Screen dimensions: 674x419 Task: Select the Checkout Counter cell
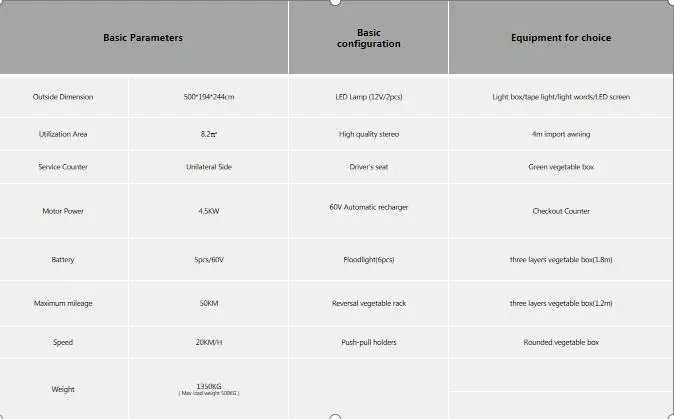coord(561,211)
